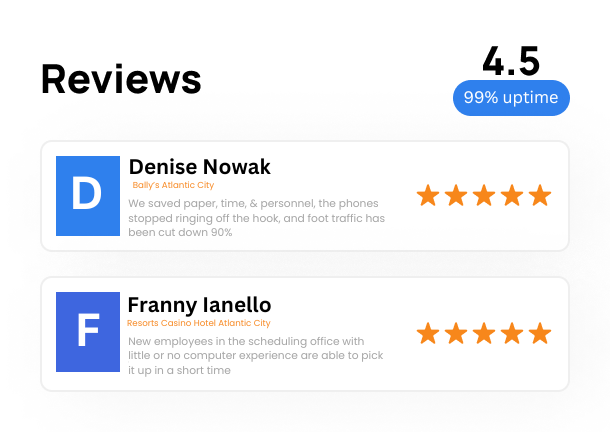Click the blue F avatar tile
Viewport: 610px width, 432px height.
pyautogui.click(x=88, y=332)
